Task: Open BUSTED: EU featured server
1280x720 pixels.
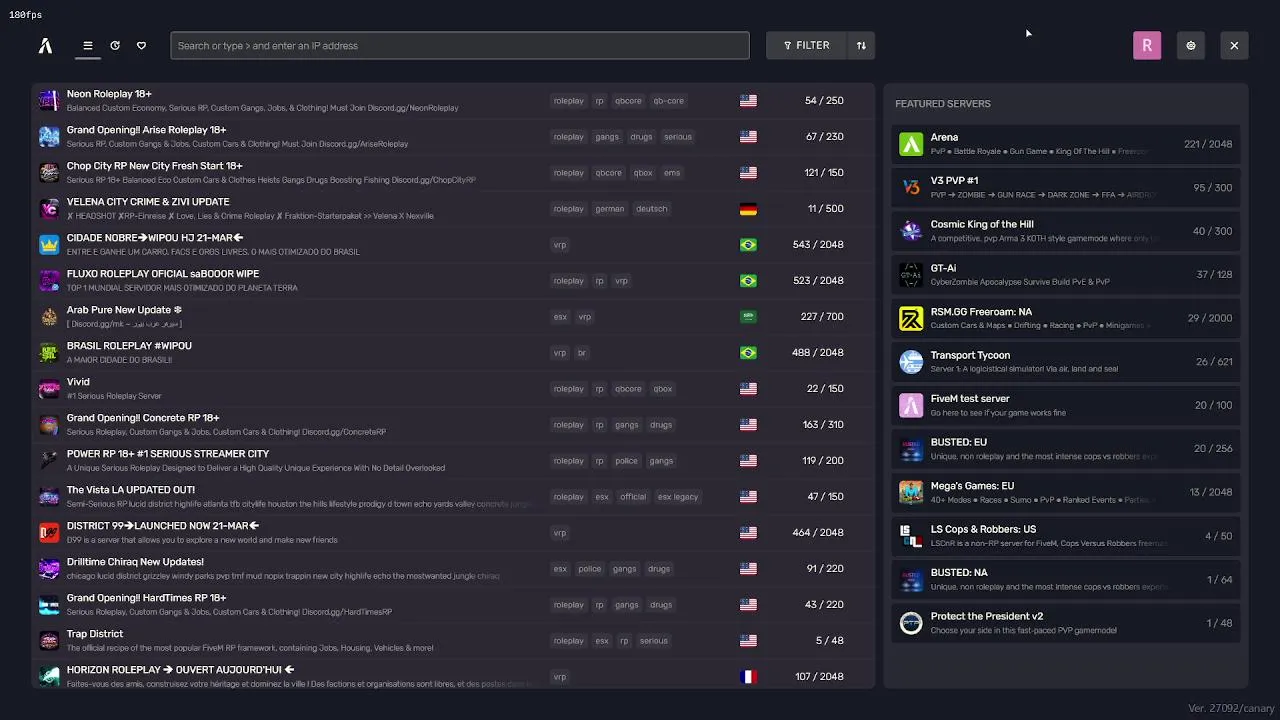Action: click(1066, 449)
